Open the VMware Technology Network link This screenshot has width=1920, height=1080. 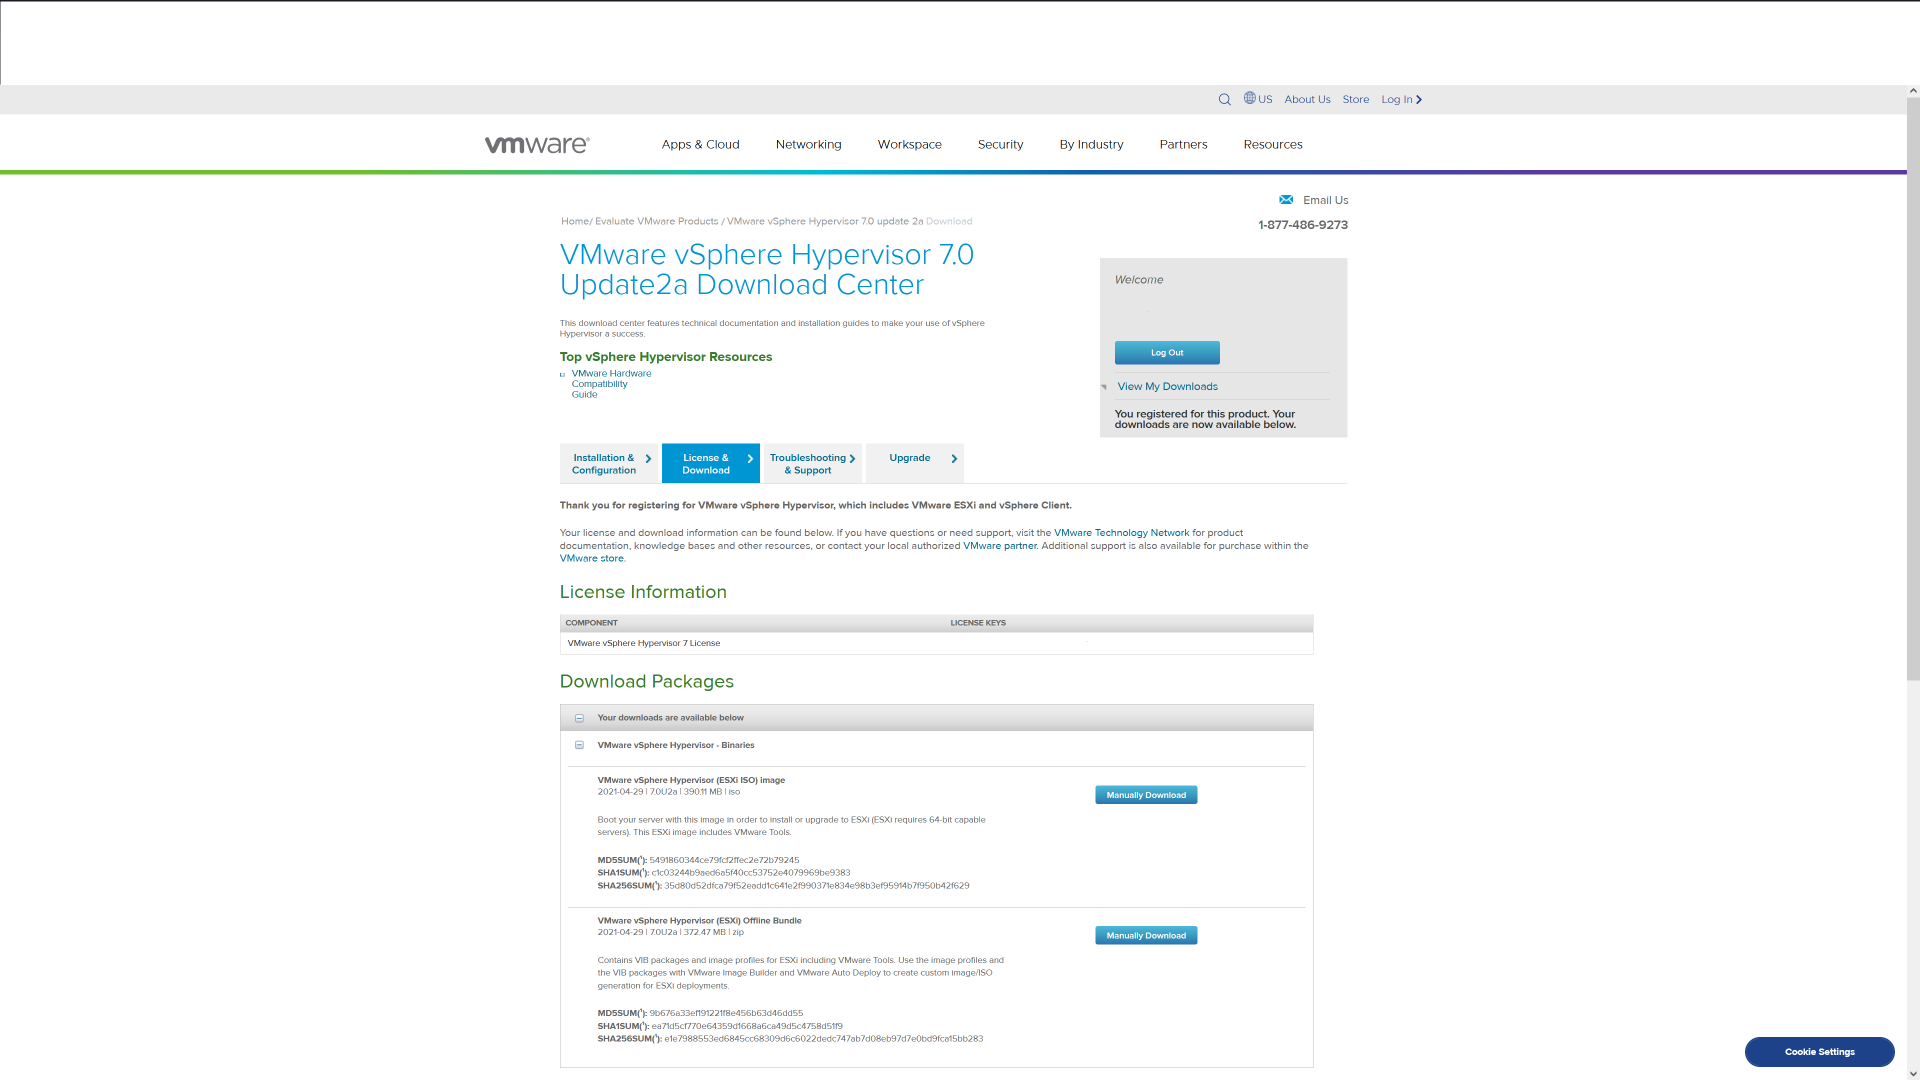[x=1121, y=533]
